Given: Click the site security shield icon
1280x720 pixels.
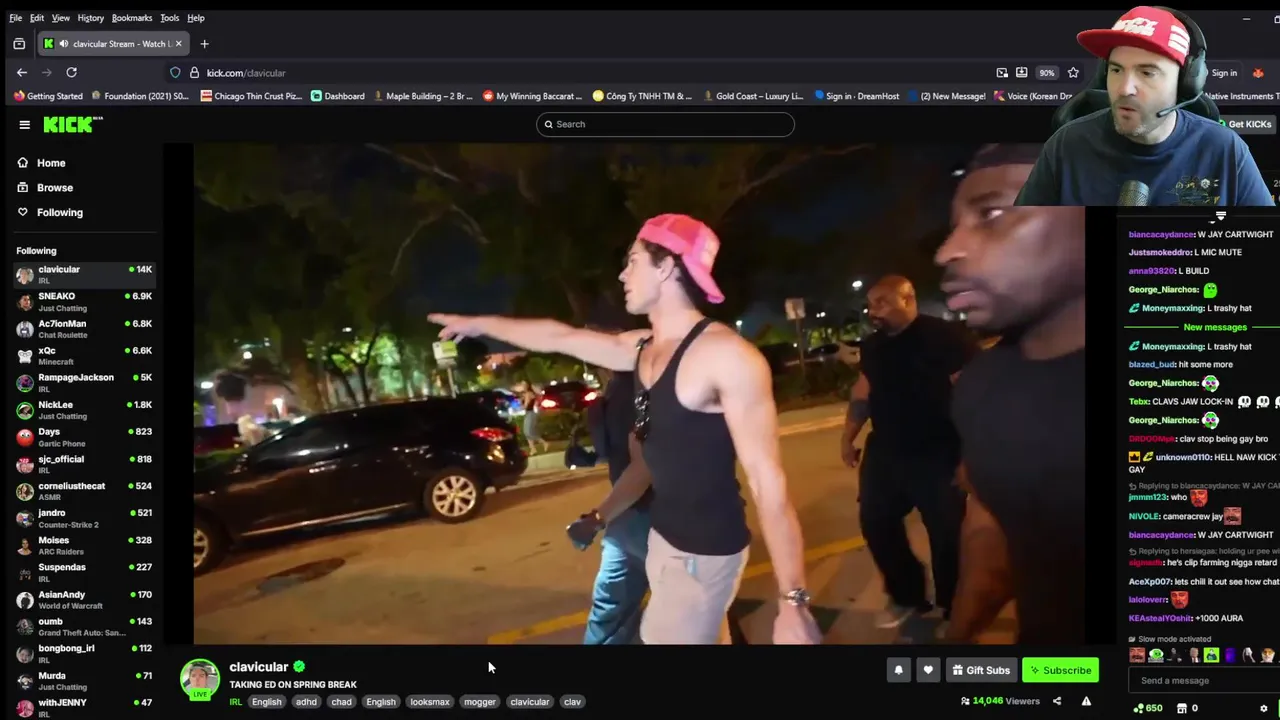Looking at the screenshot, I should point(175,72).
